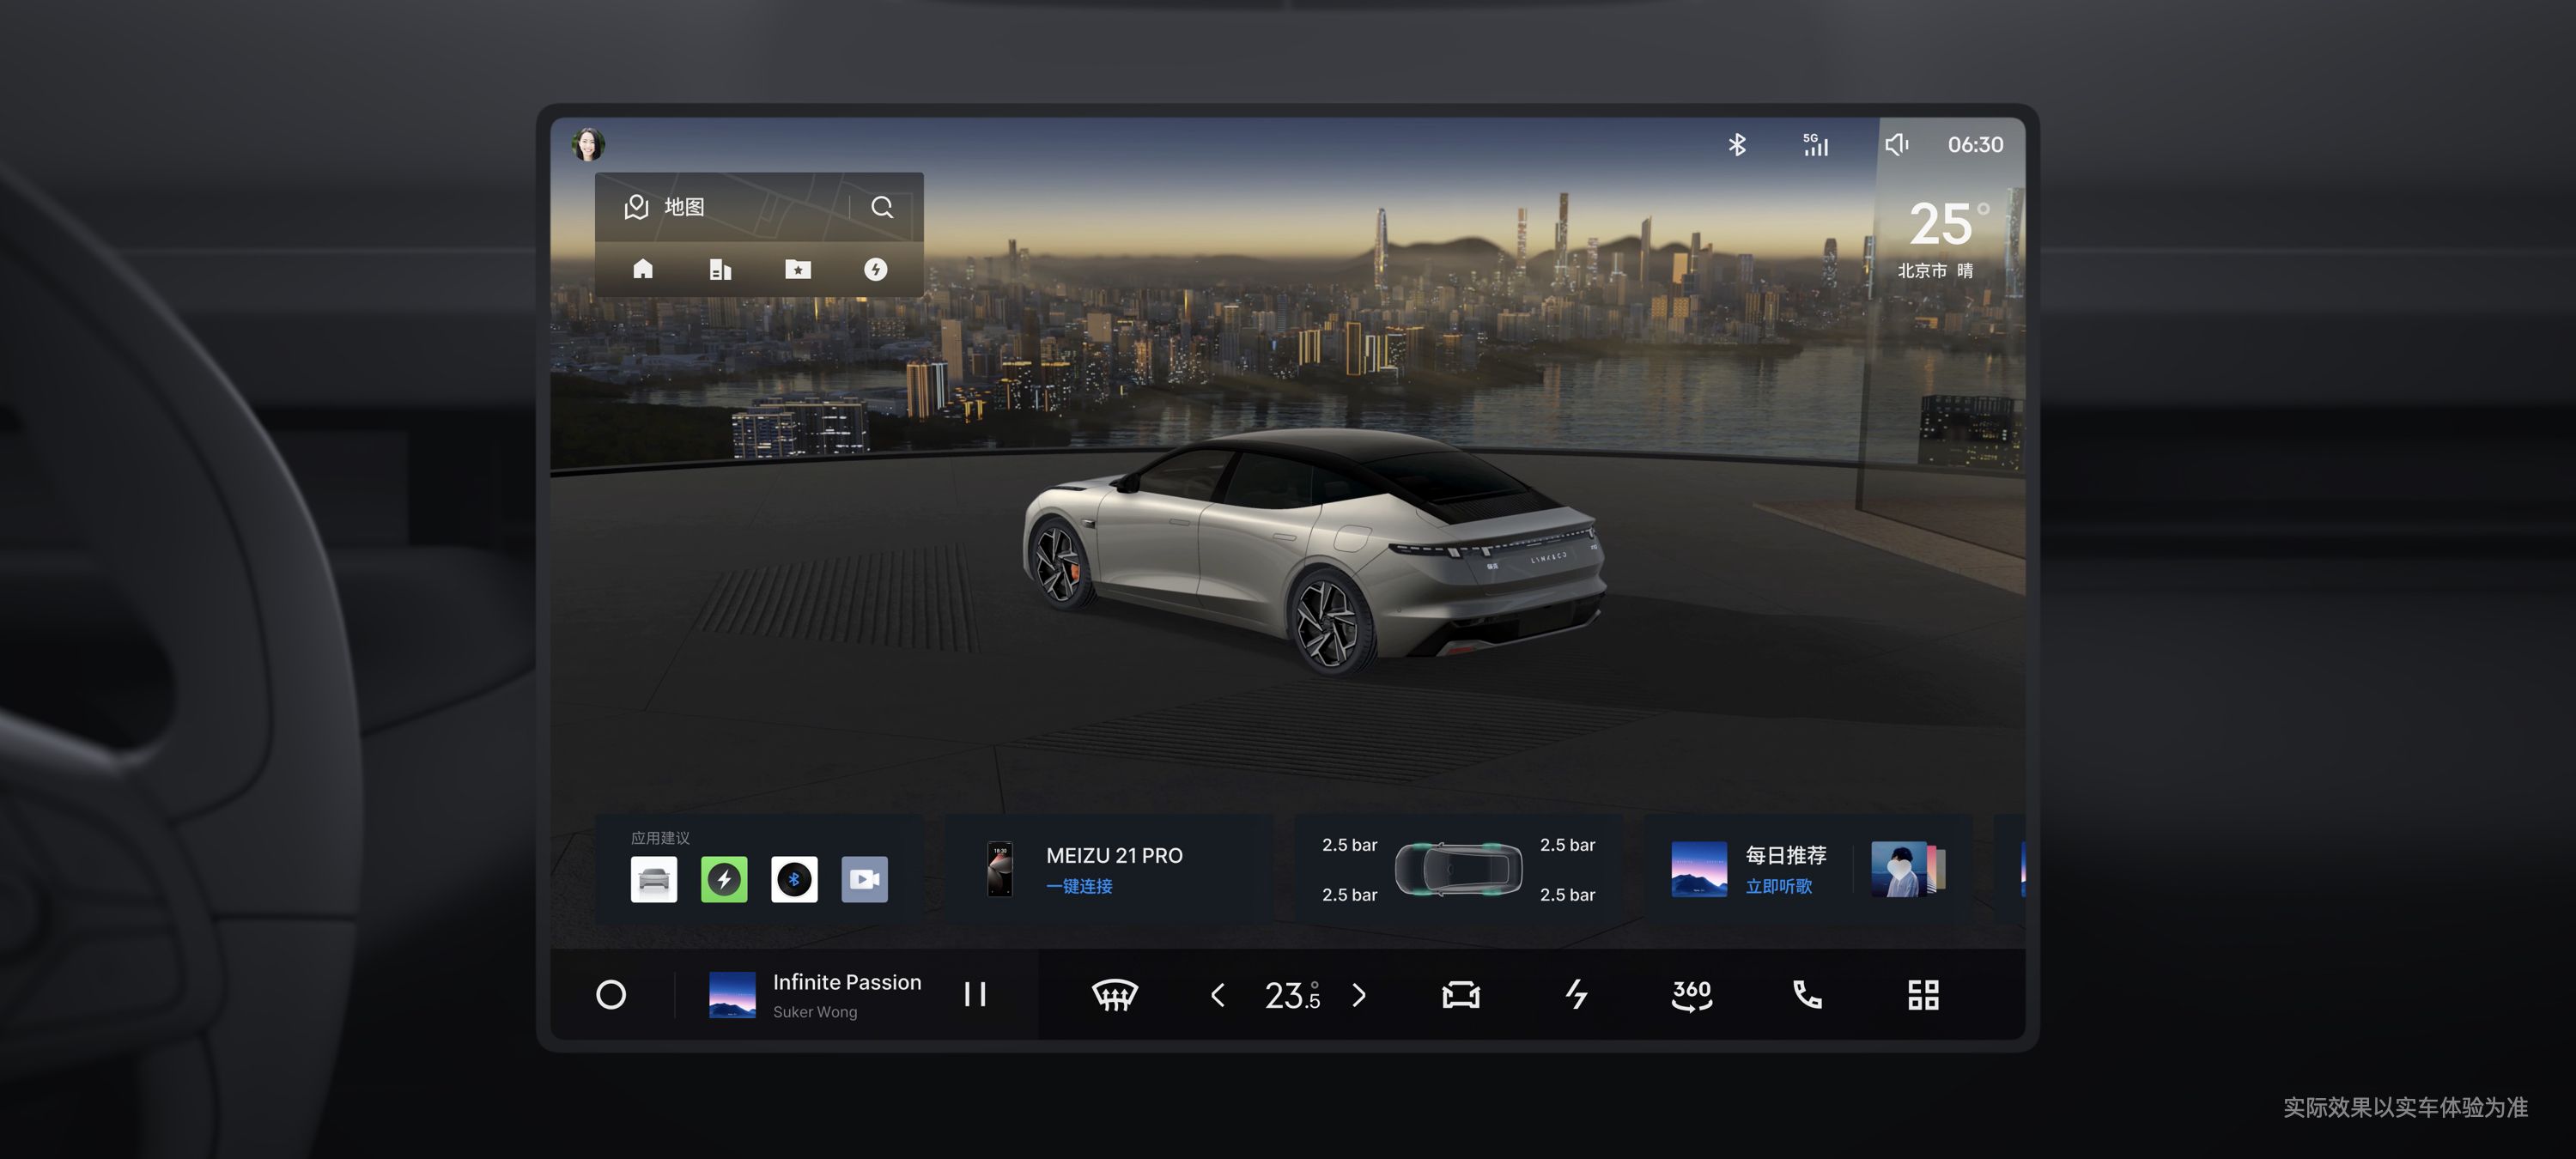The width and height of the screenshot is (2576, 1159).
Task: Tap 每日推荐 title text
Action: point(1785,856)
